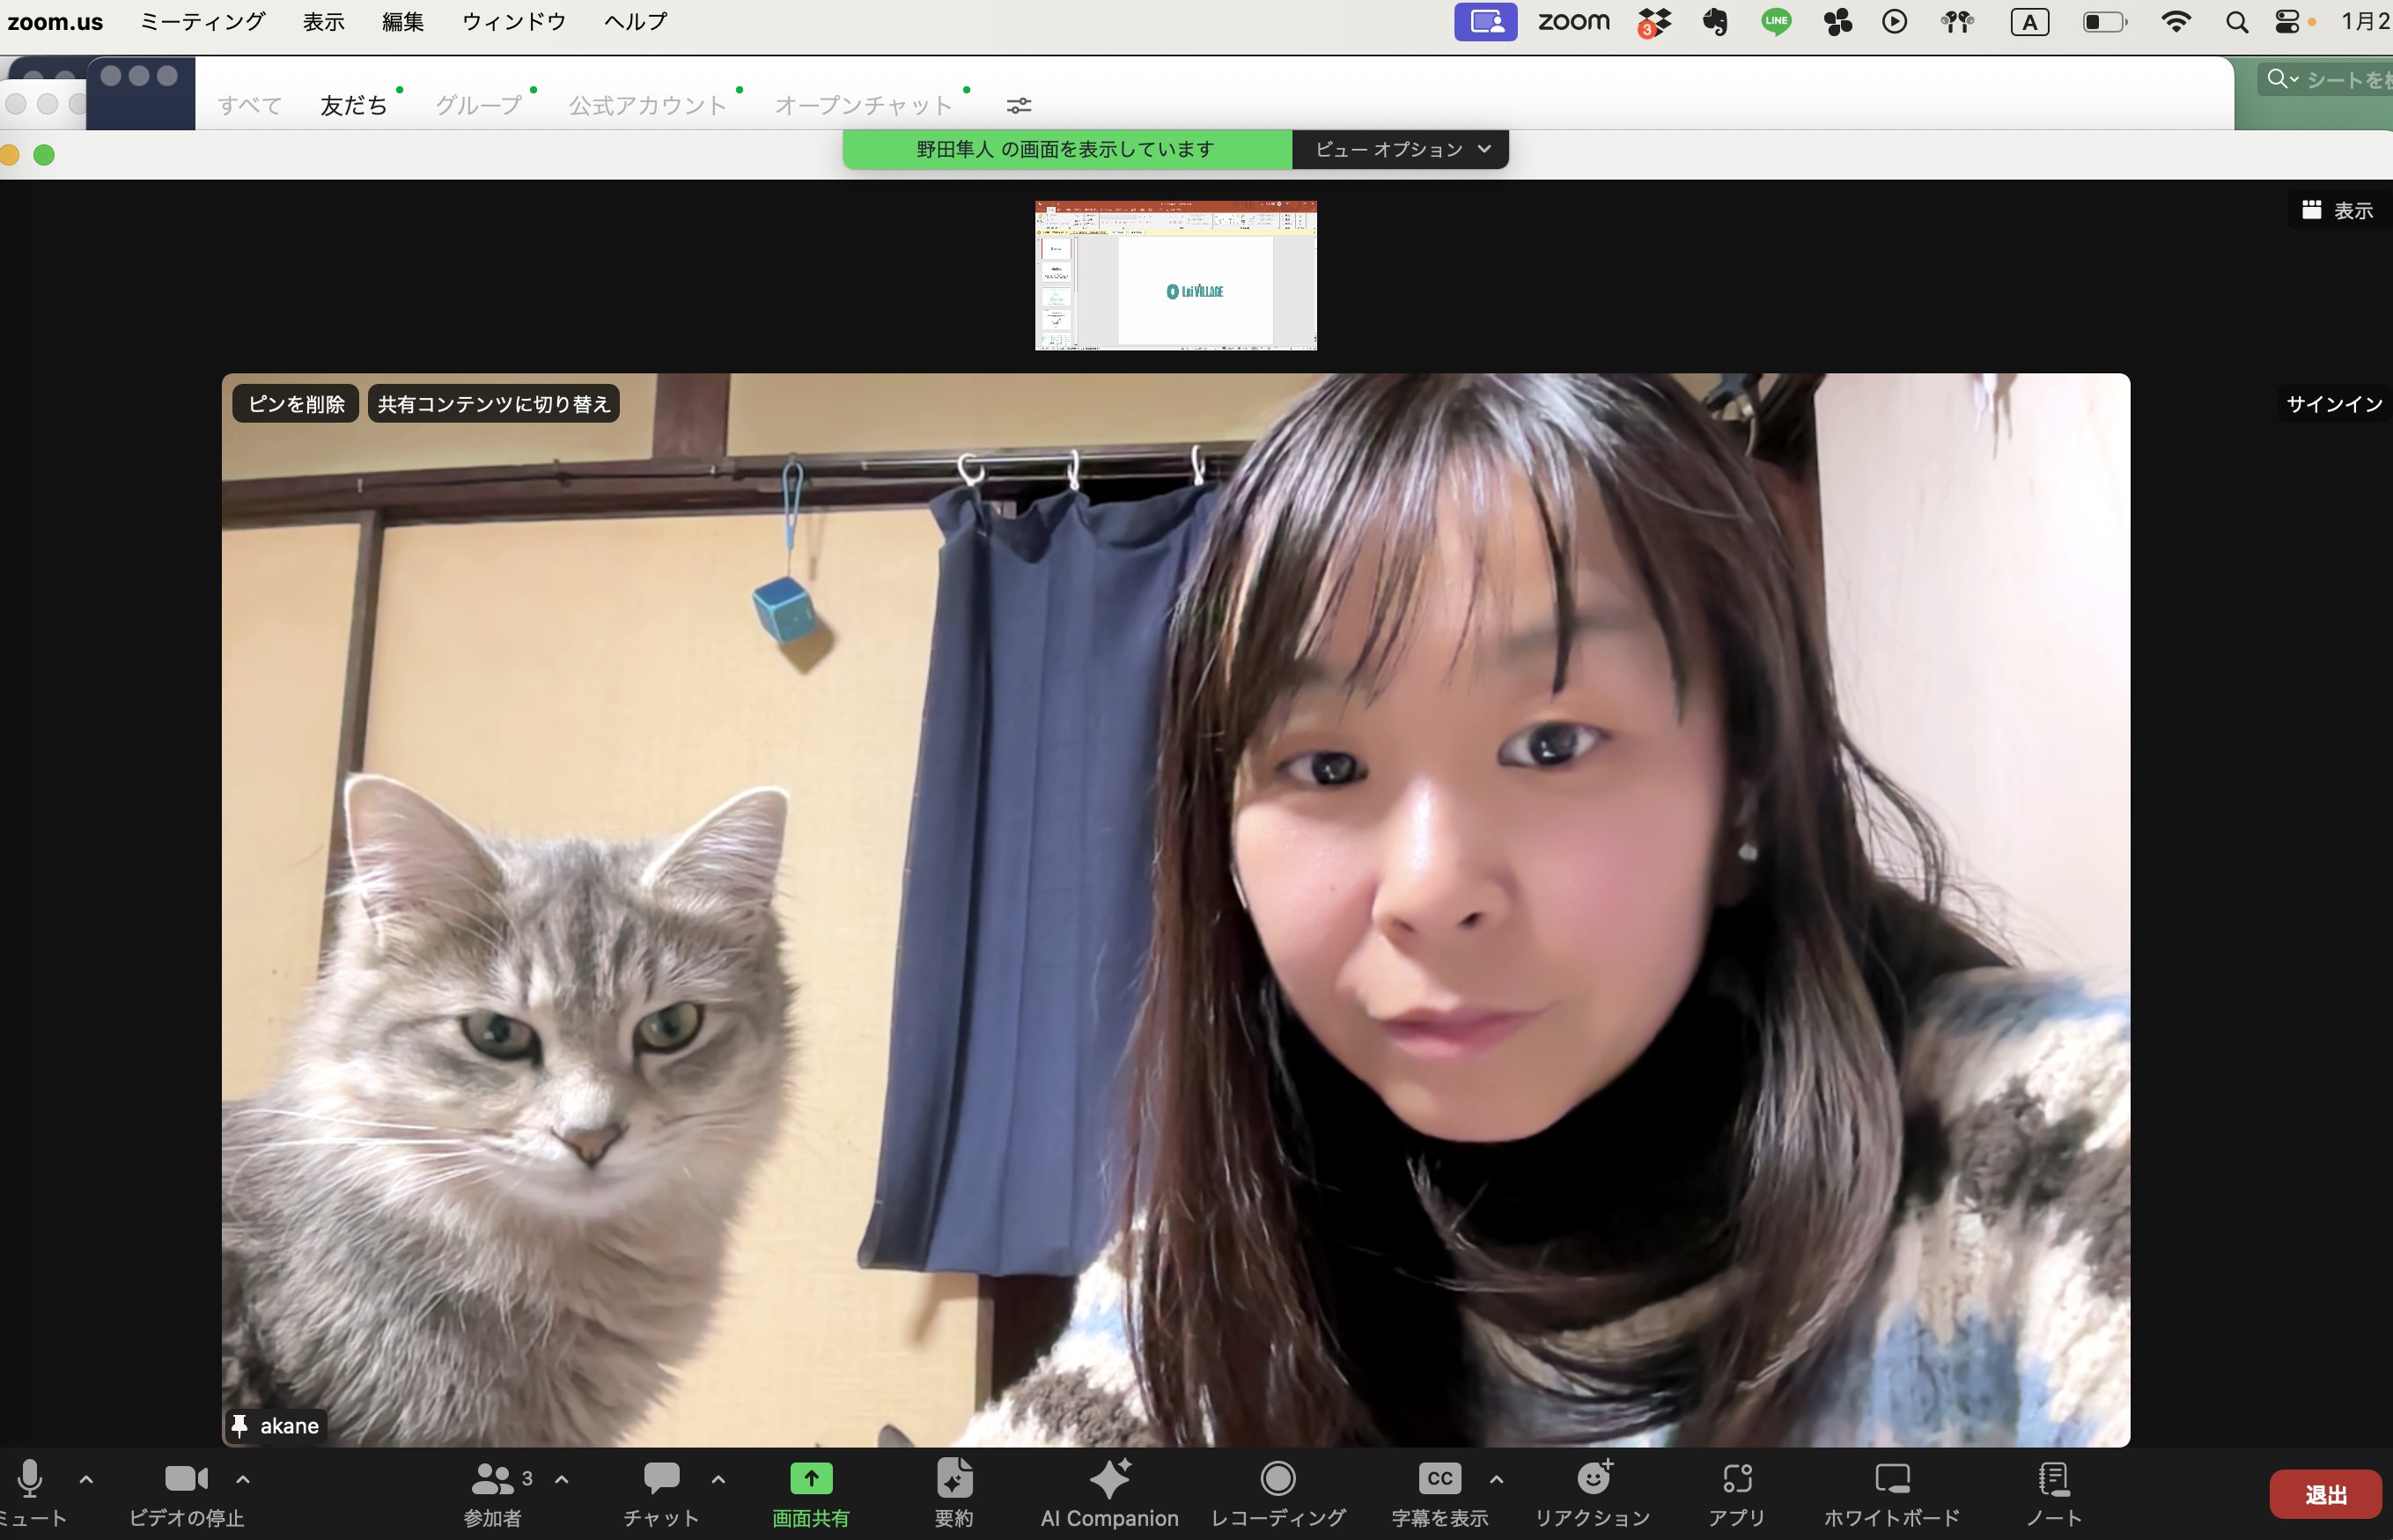Toggle video with ビデオの停止 camera button
The image size is (2393, 1540).
(x=186, y=1479)
